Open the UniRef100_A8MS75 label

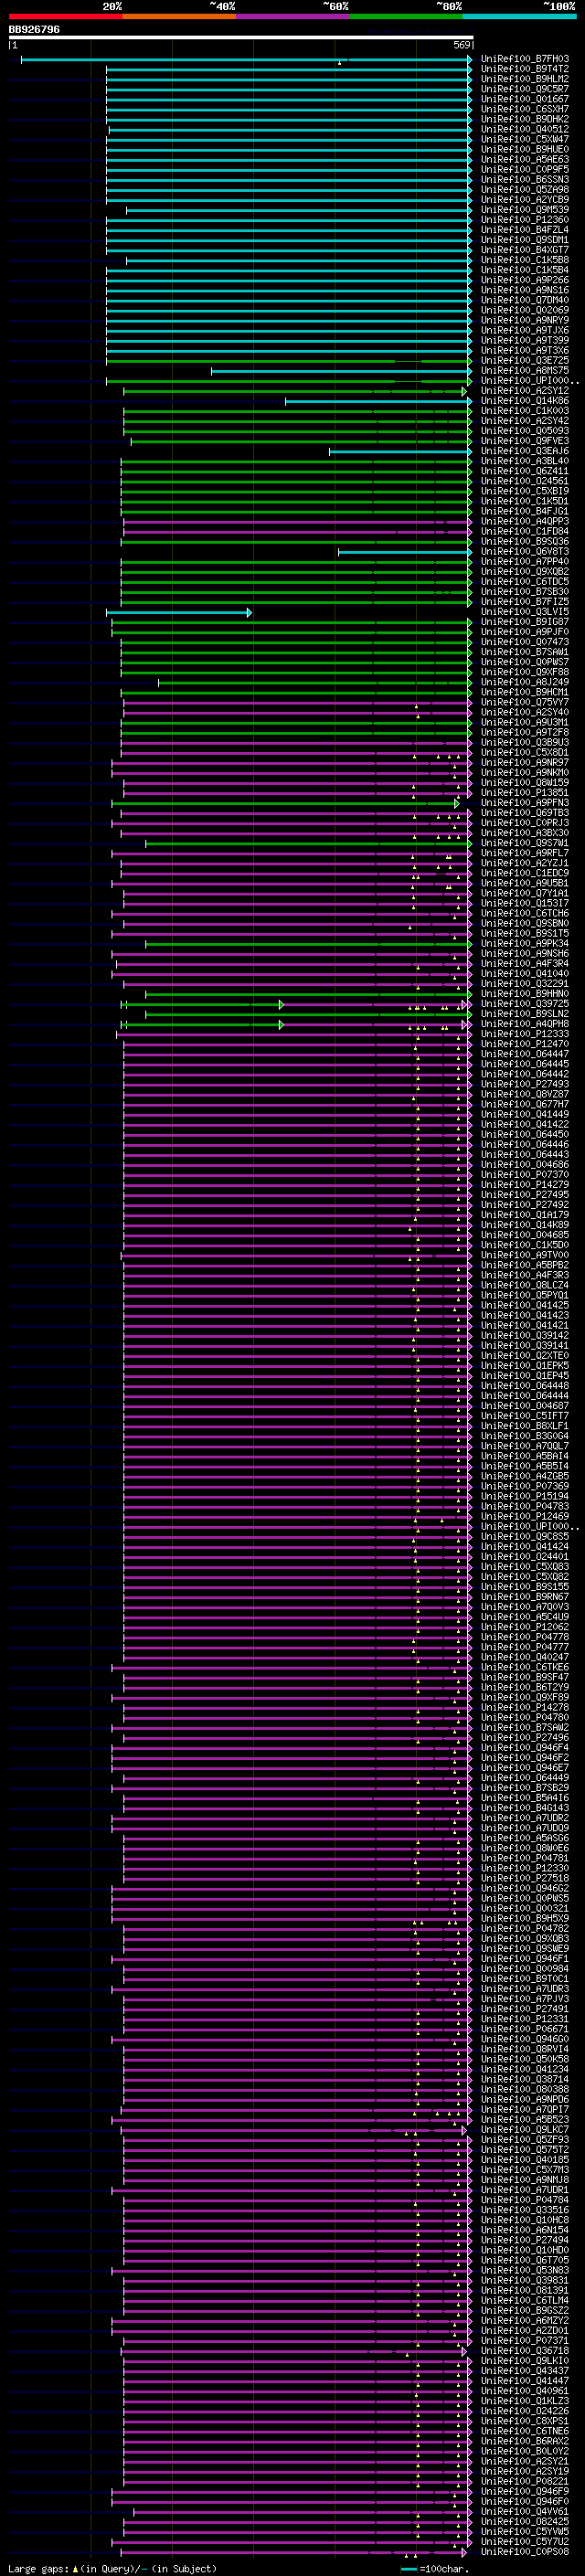[525, 371]
